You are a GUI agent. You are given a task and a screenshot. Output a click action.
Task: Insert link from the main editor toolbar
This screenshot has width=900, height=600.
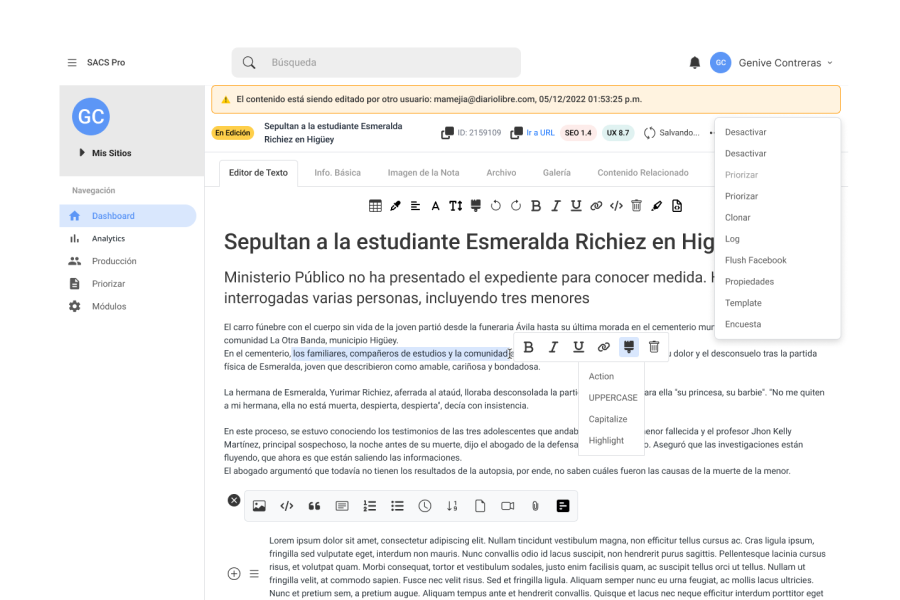pos(596,206)
